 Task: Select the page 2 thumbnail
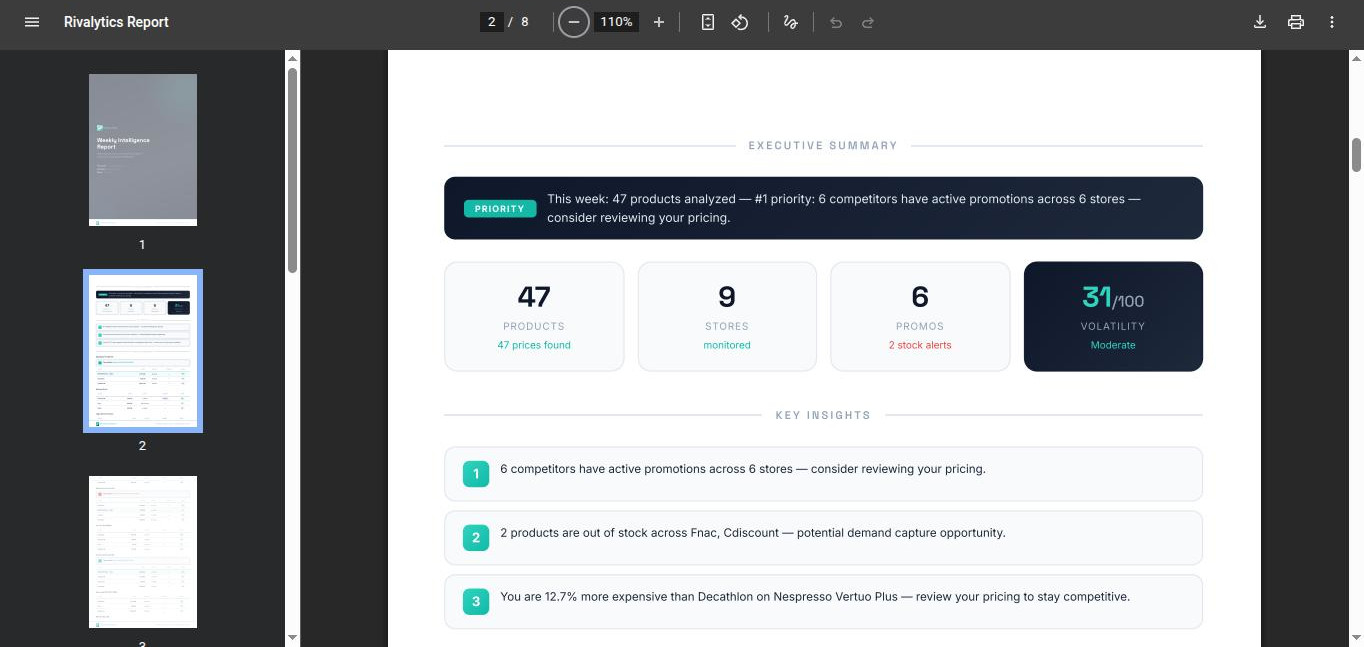coord(143,351)
